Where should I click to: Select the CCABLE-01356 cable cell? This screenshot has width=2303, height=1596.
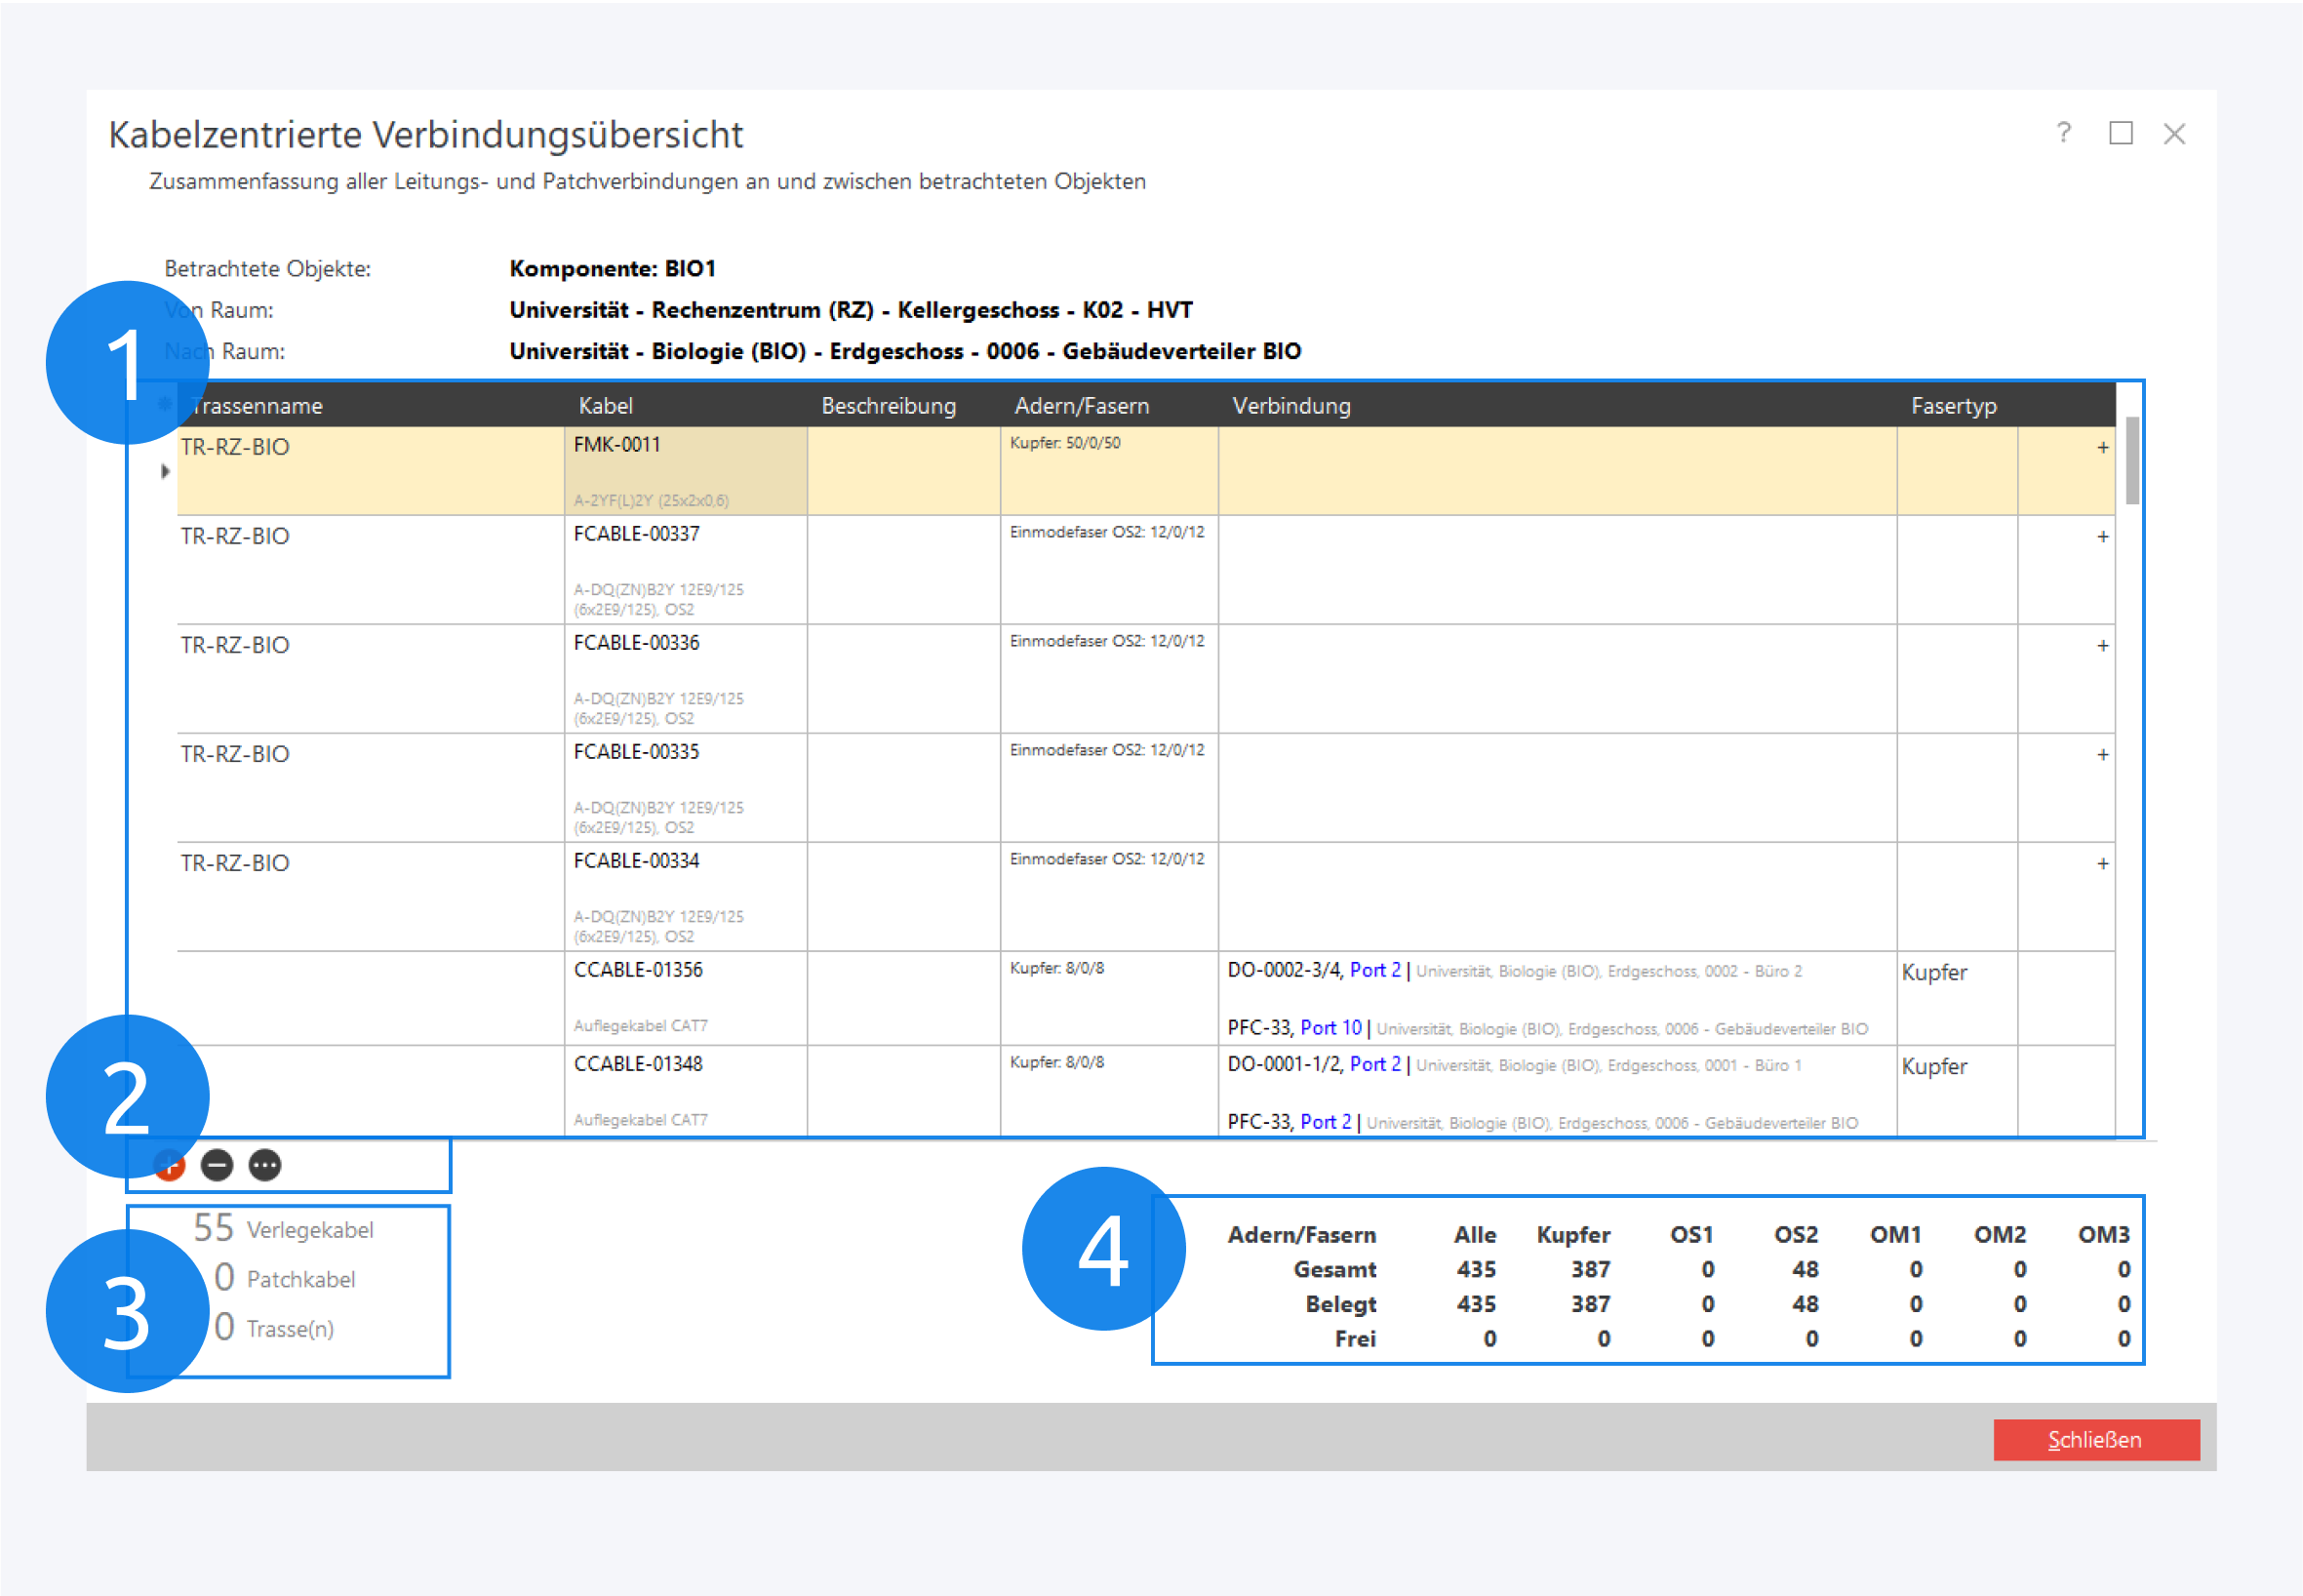click(638, 970)
